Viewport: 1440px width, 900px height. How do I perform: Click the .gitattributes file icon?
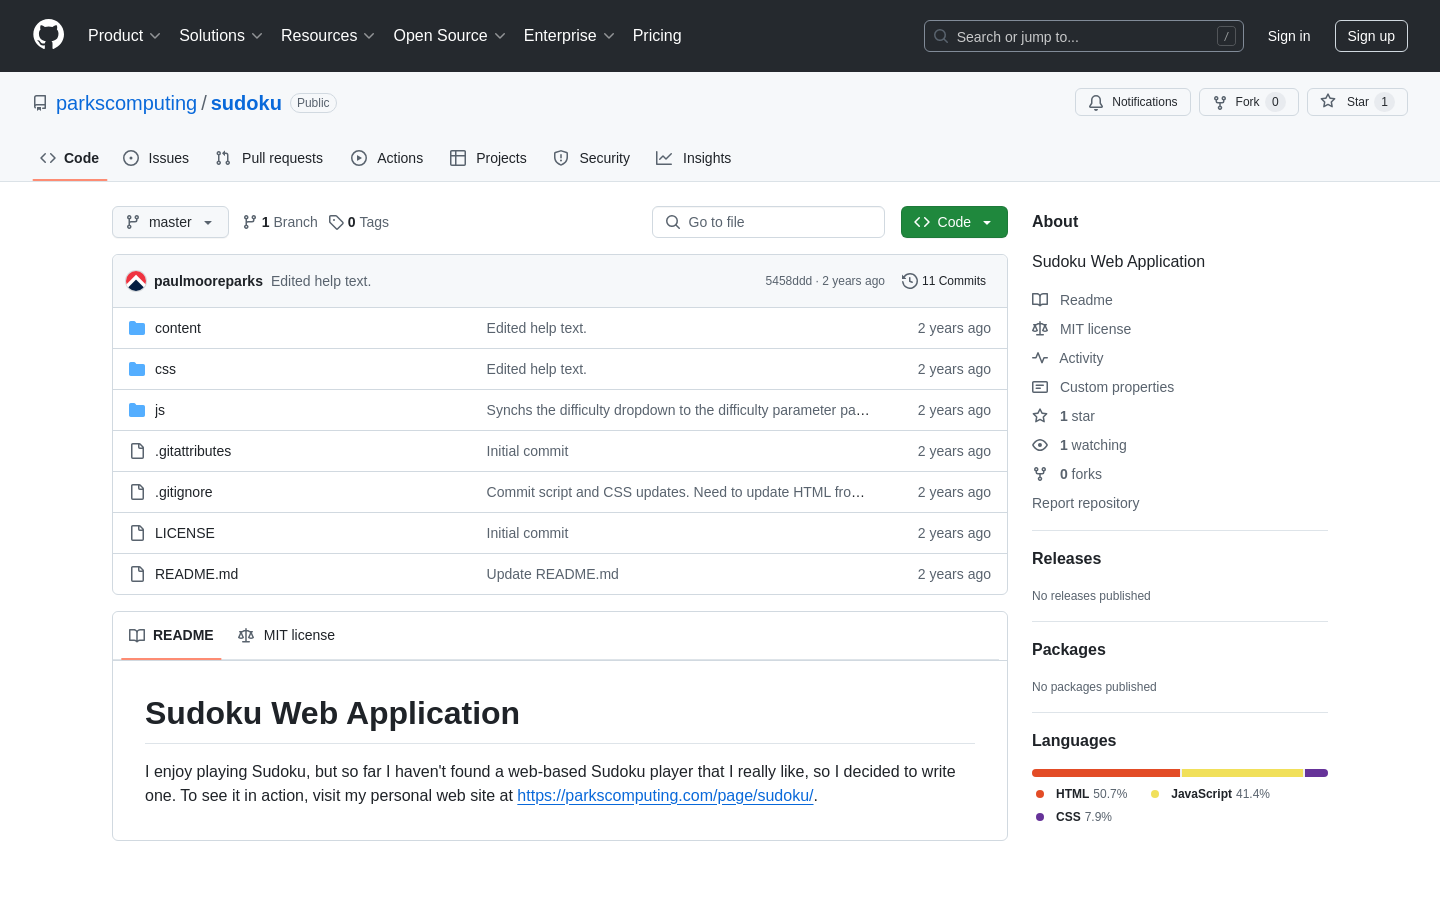click(137, 451)
